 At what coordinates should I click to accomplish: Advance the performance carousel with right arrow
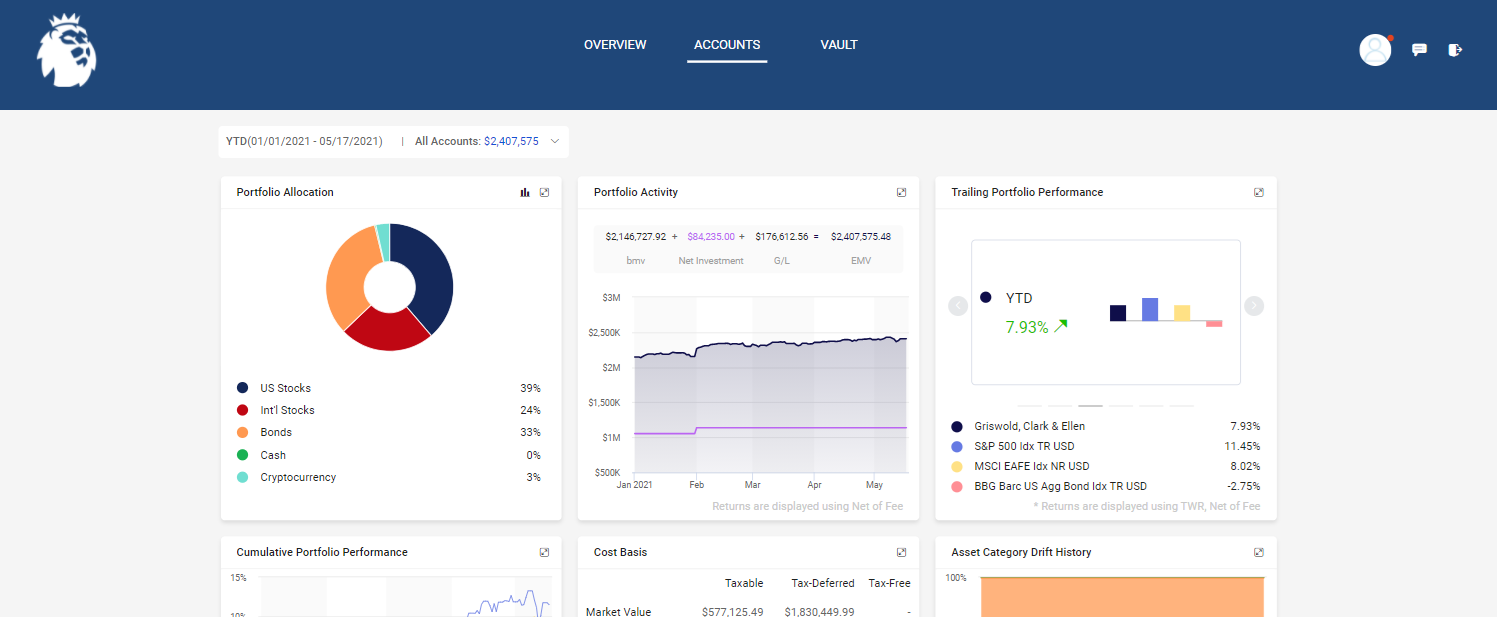[1253, 306]
